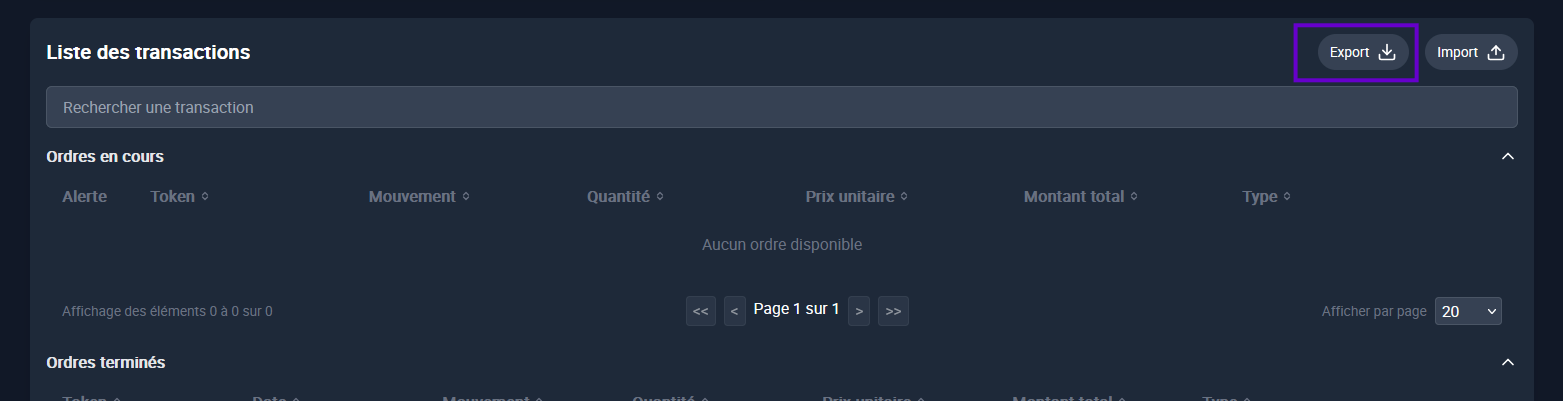Sort Ordres en cours by Type
Image resolution: width=1563 pixels, height=401 pixels.
(x=1266, y=196)
